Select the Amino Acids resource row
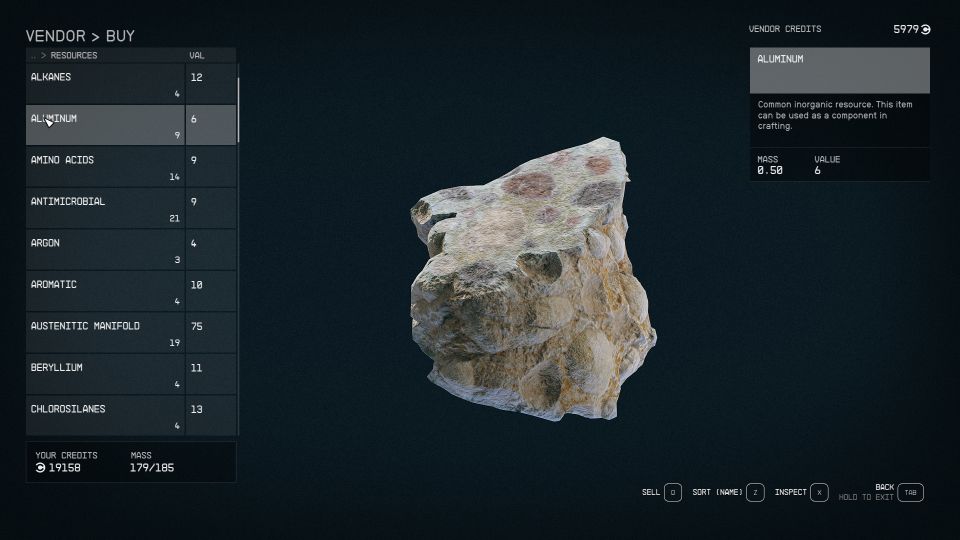 (130, 167)
